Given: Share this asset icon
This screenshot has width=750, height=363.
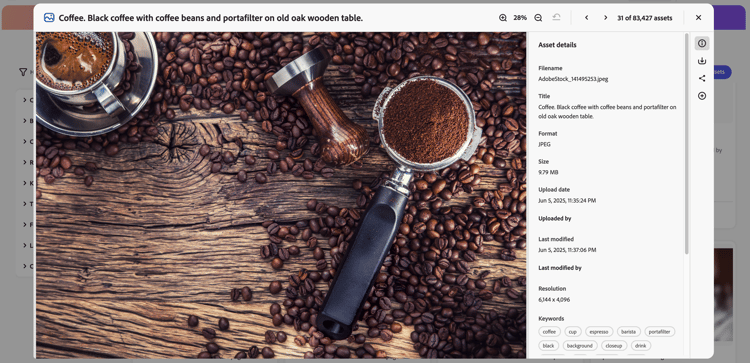Looking at the screenshot, I should point(702,78).
